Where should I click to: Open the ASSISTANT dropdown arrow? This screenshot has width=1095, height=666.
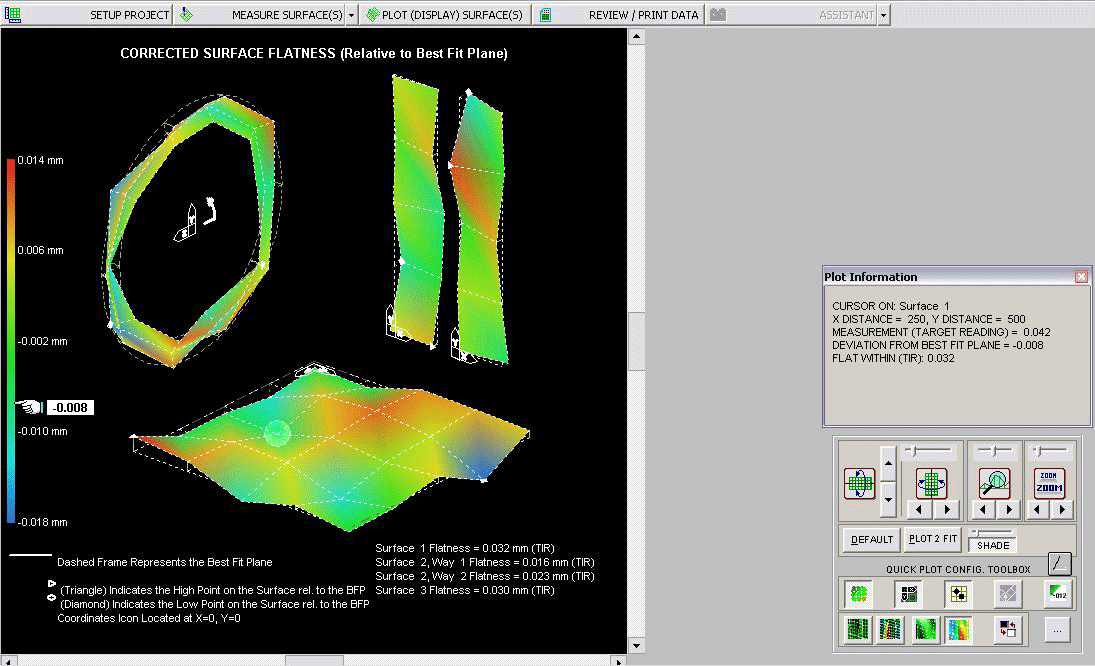tap(883, 15)
